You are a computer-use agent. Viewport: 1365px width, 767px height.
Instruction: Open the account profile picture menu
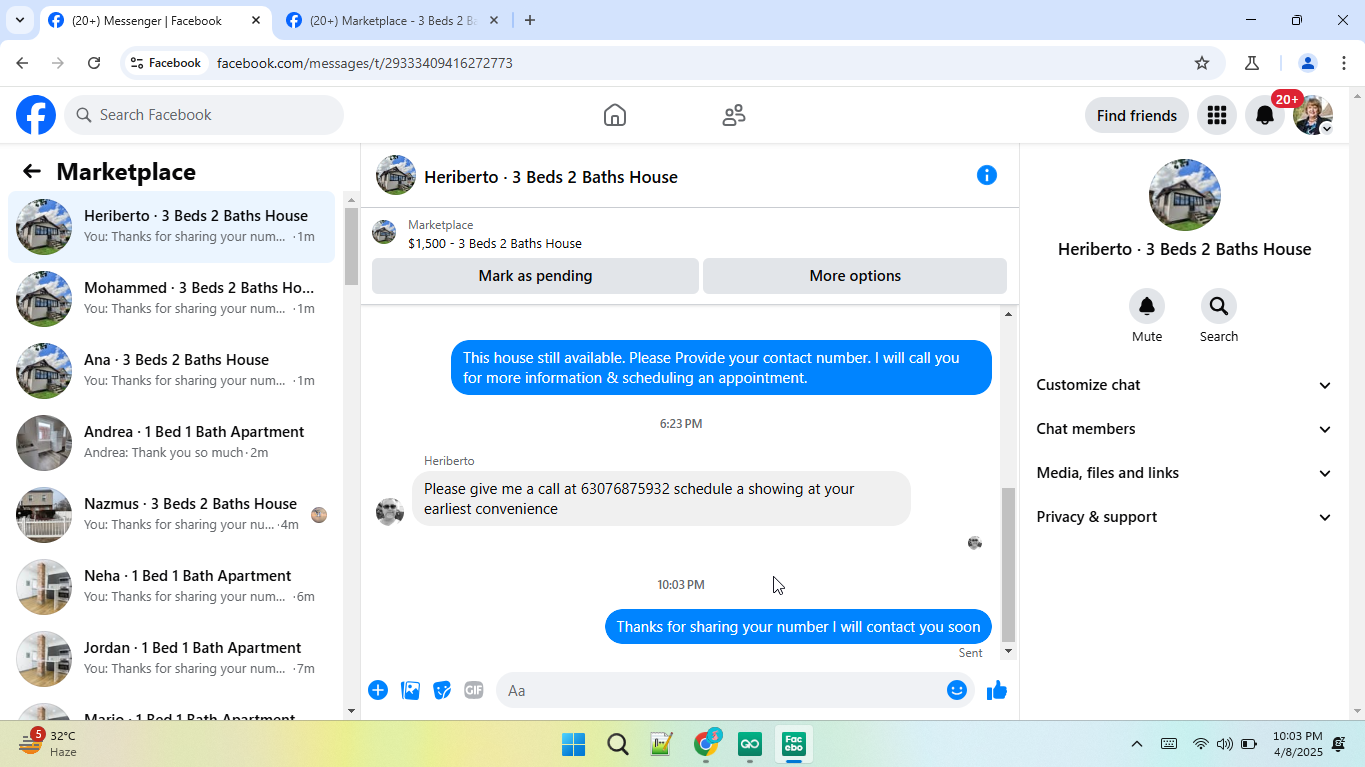pos(1313,115)
